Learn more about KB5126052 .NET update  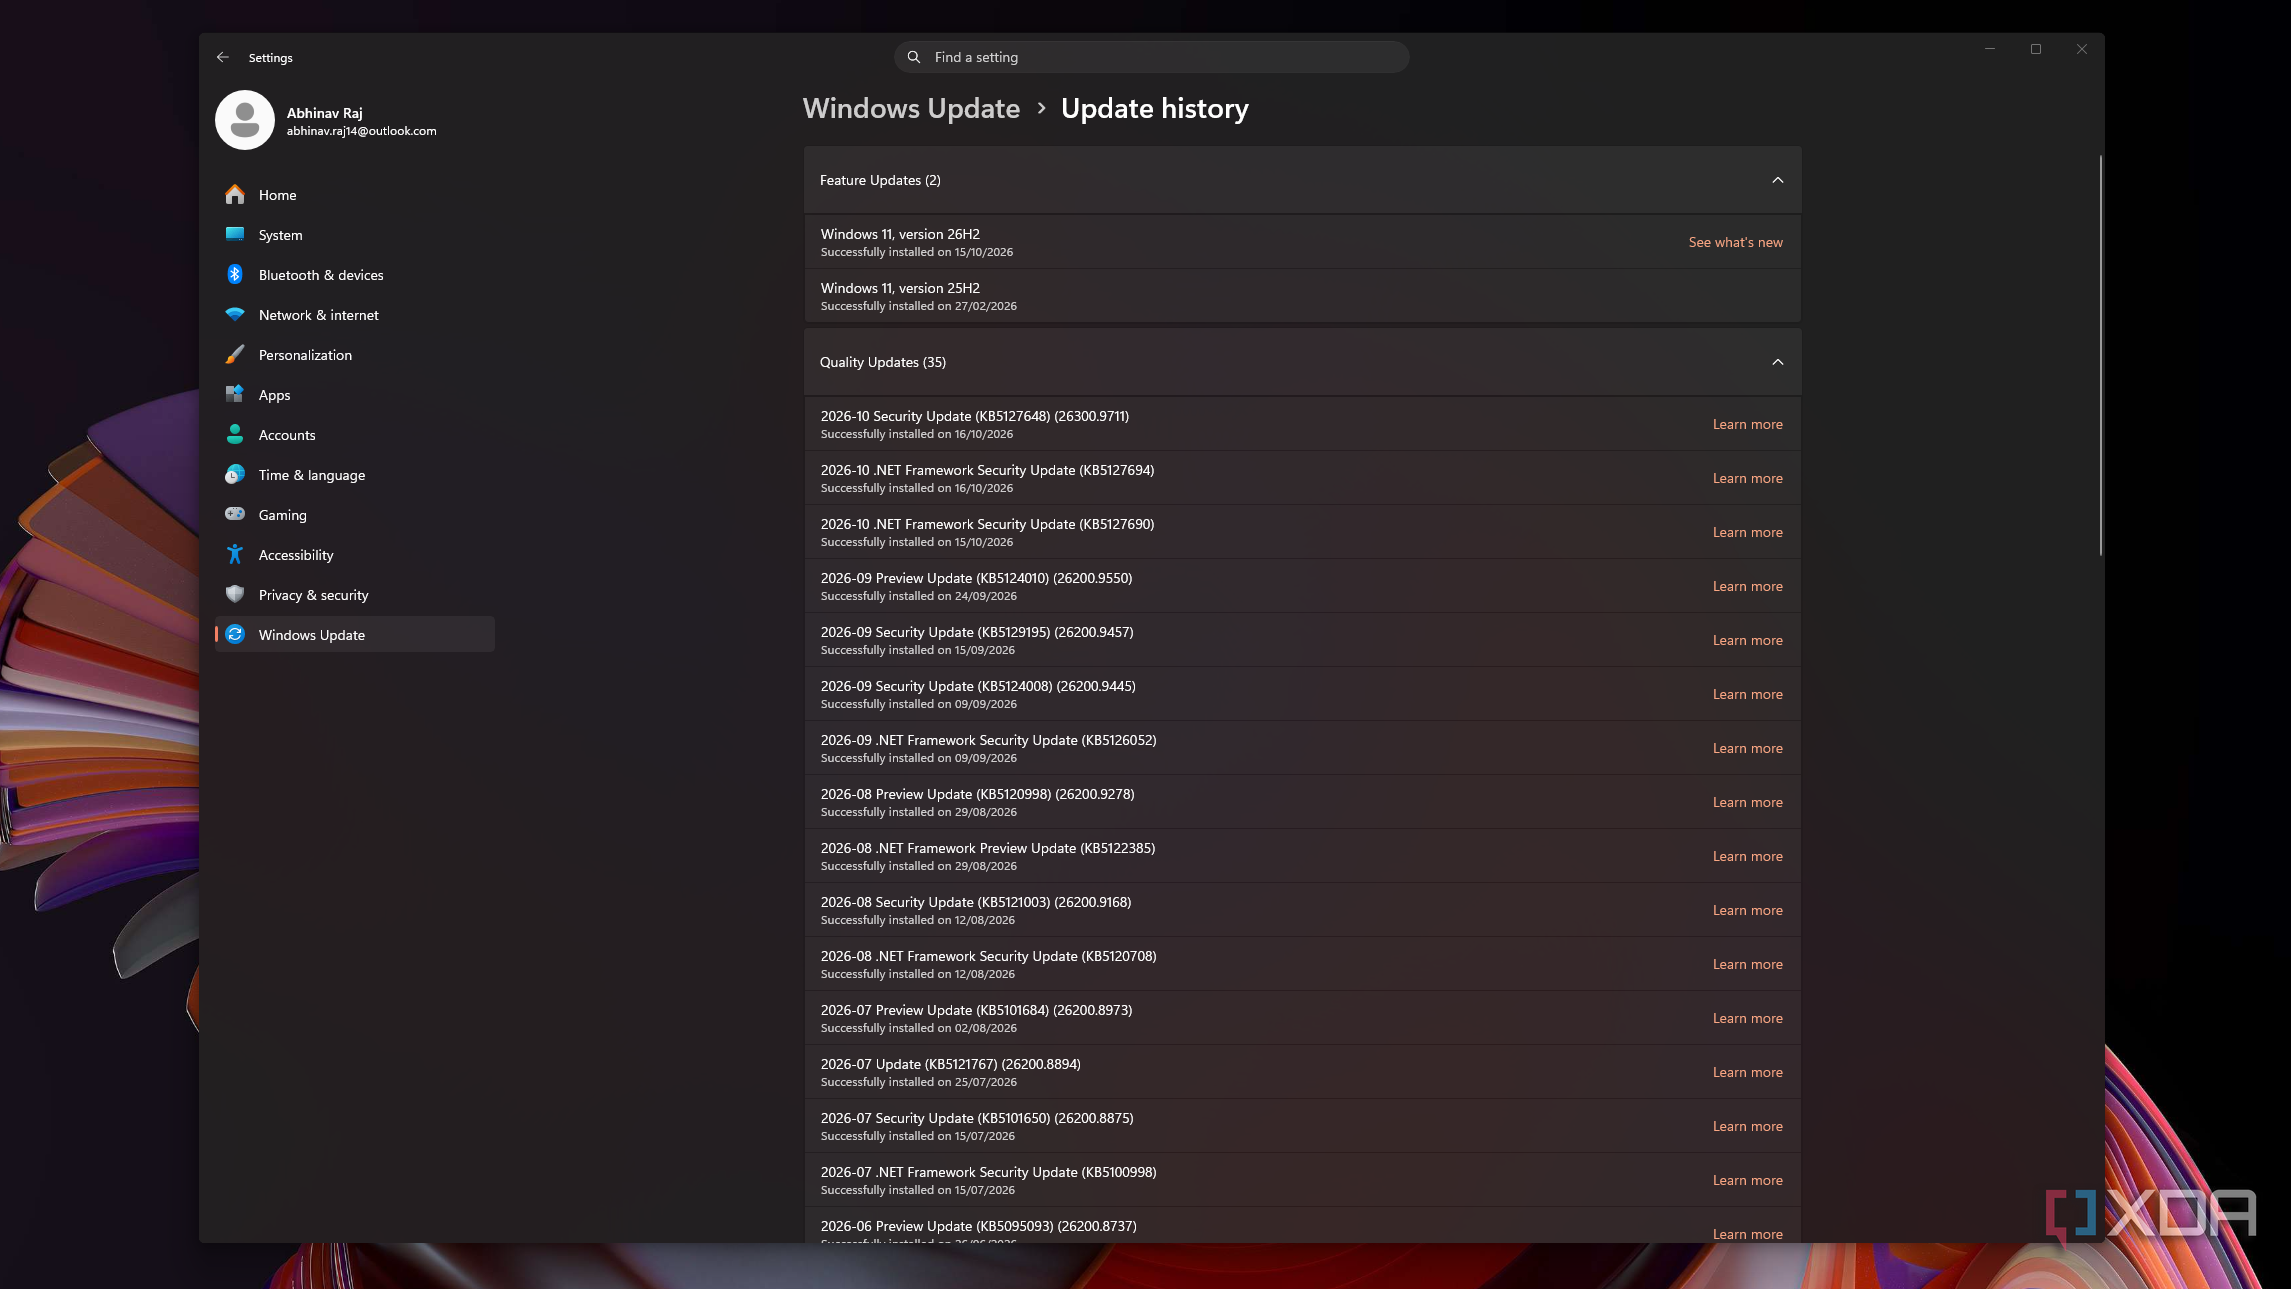[1747, 748]
